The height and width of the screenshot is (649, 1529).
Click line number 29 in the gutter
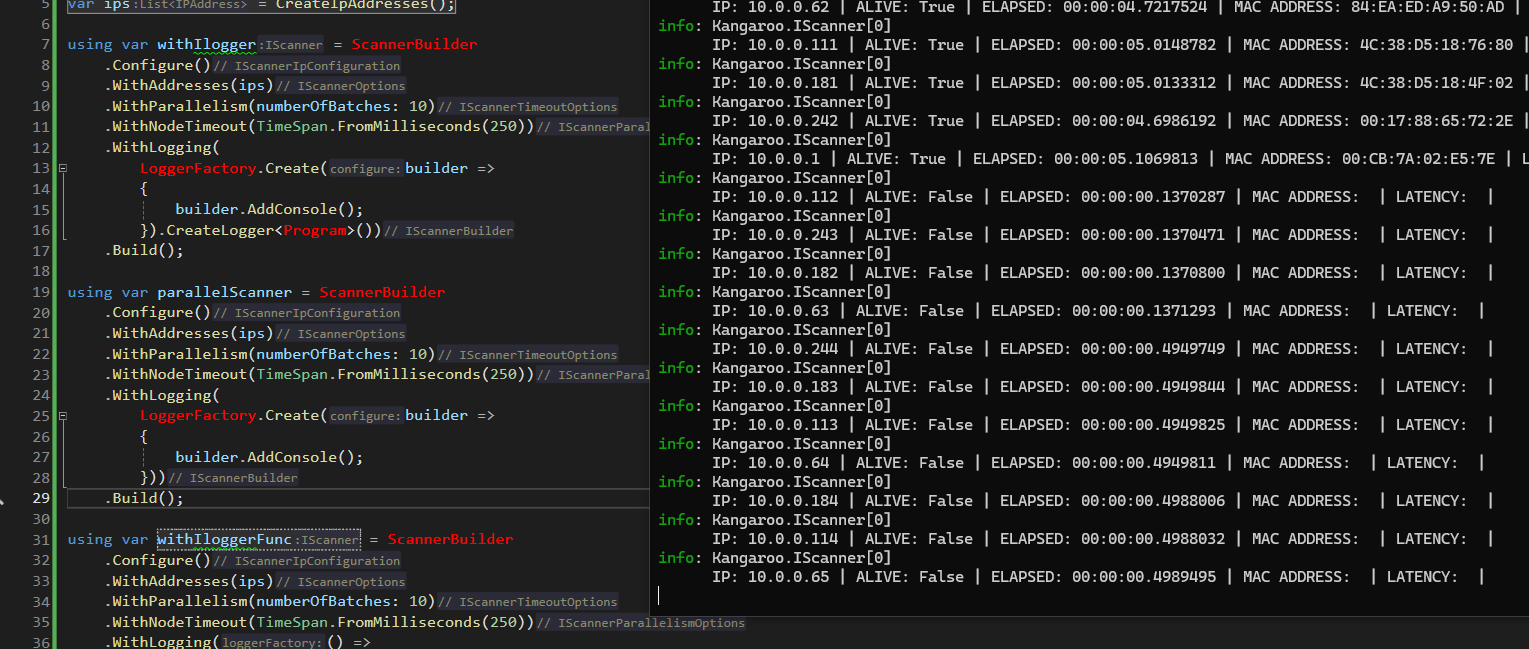[x=39, y=498]
